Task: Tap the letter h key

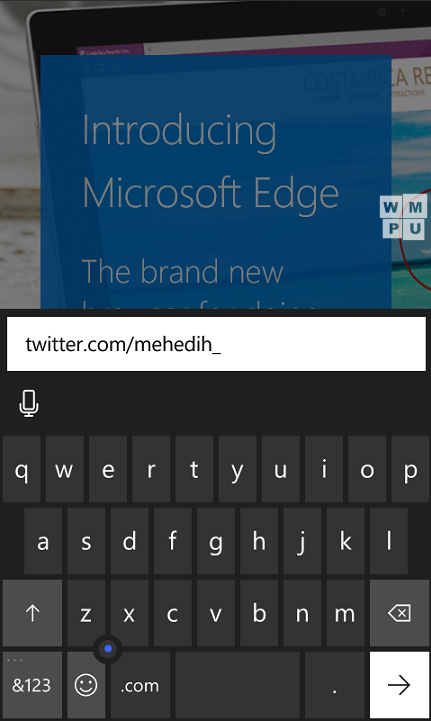Action: [259, 541]
